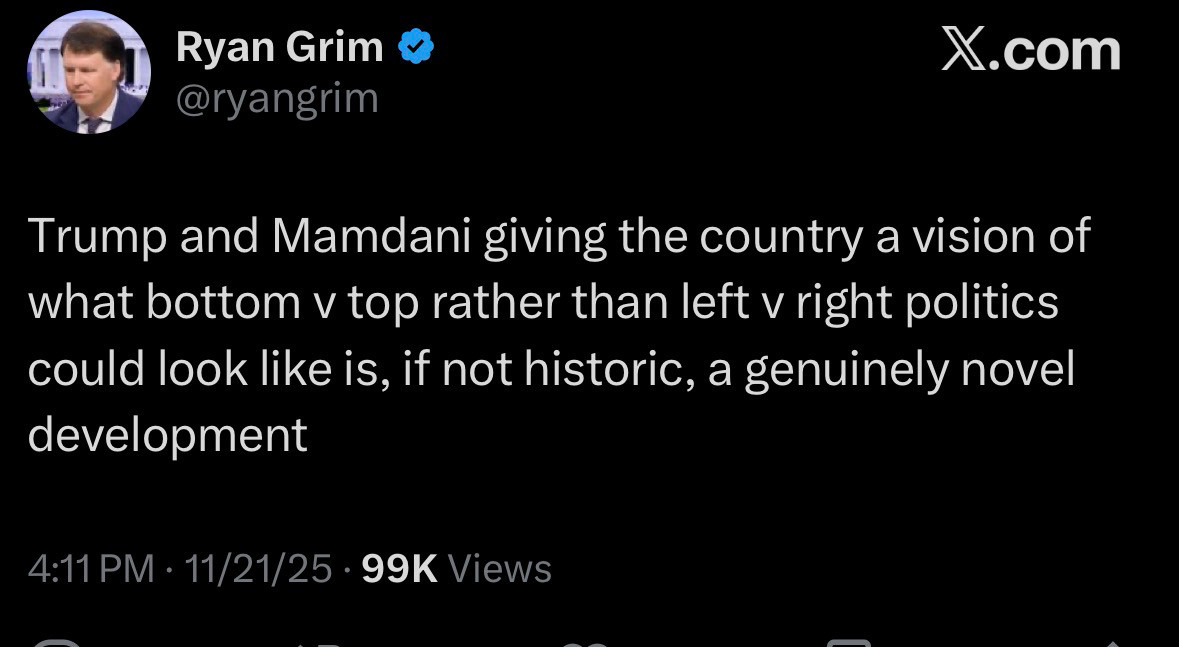Open Ryan Grim's profile picture

coord(88,72)
